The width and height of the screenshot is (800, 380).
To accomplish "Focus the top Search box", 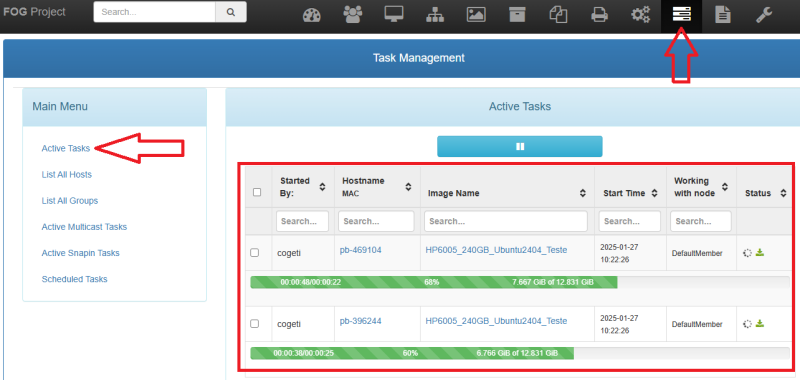I will click(155, 12).
